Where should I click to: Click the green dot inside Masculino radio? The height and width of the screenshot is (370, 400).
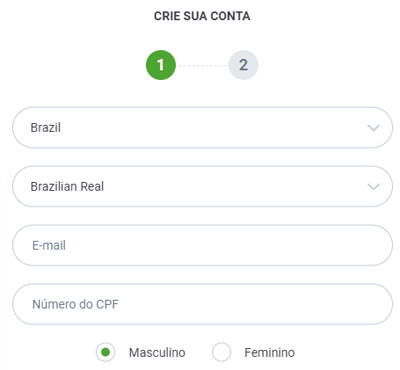click(106, 352)
